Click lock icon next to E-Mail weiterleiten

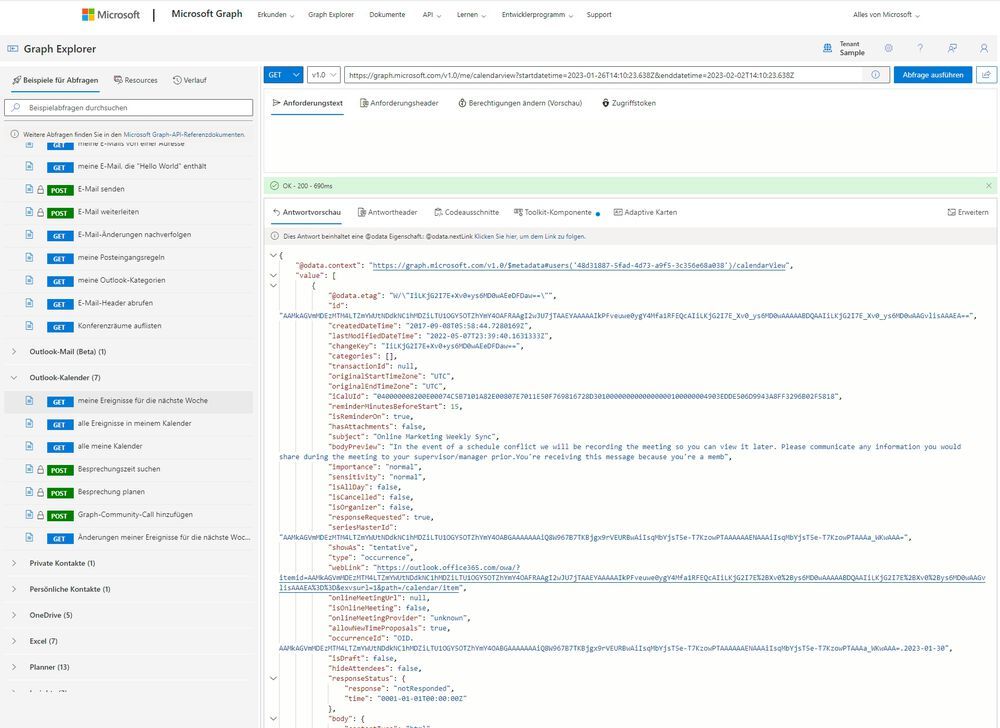pyautogui.click(x=40, y=212)
